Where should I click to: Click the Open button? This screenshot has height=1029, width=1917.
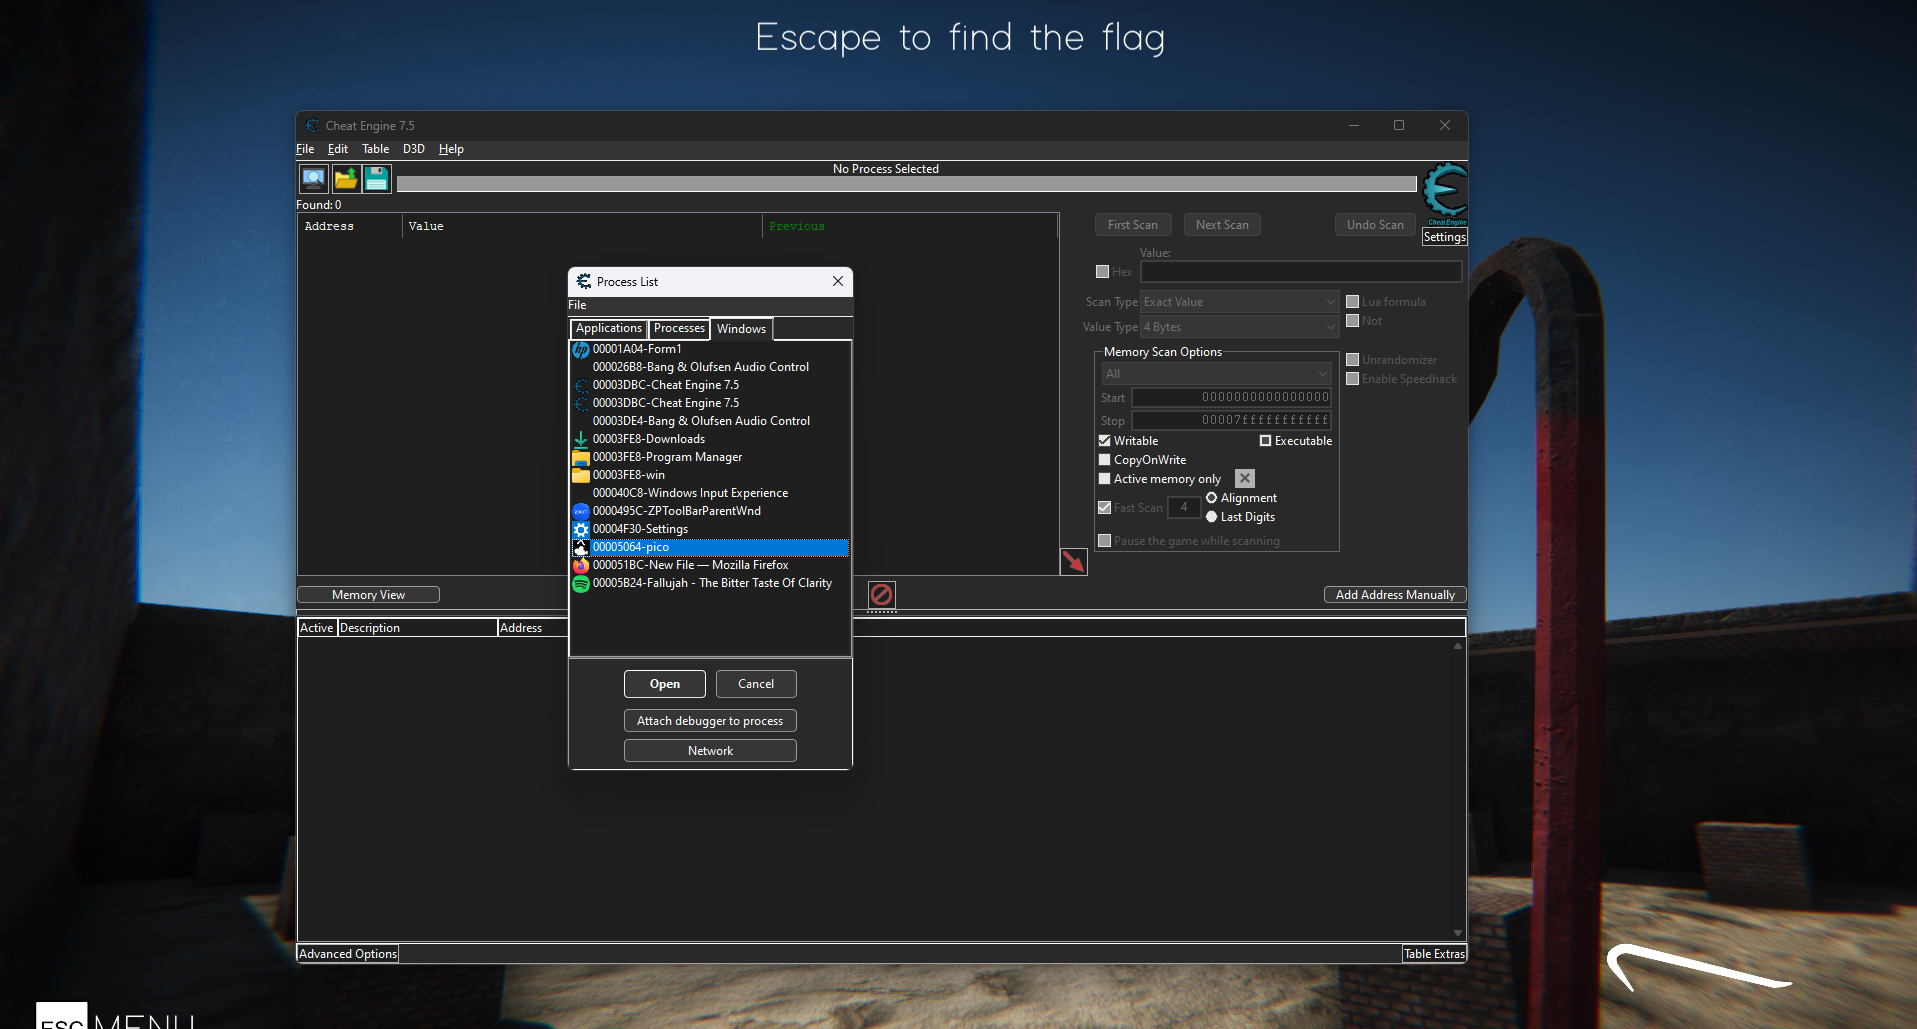pyautogui.click(x=665, y=684)
